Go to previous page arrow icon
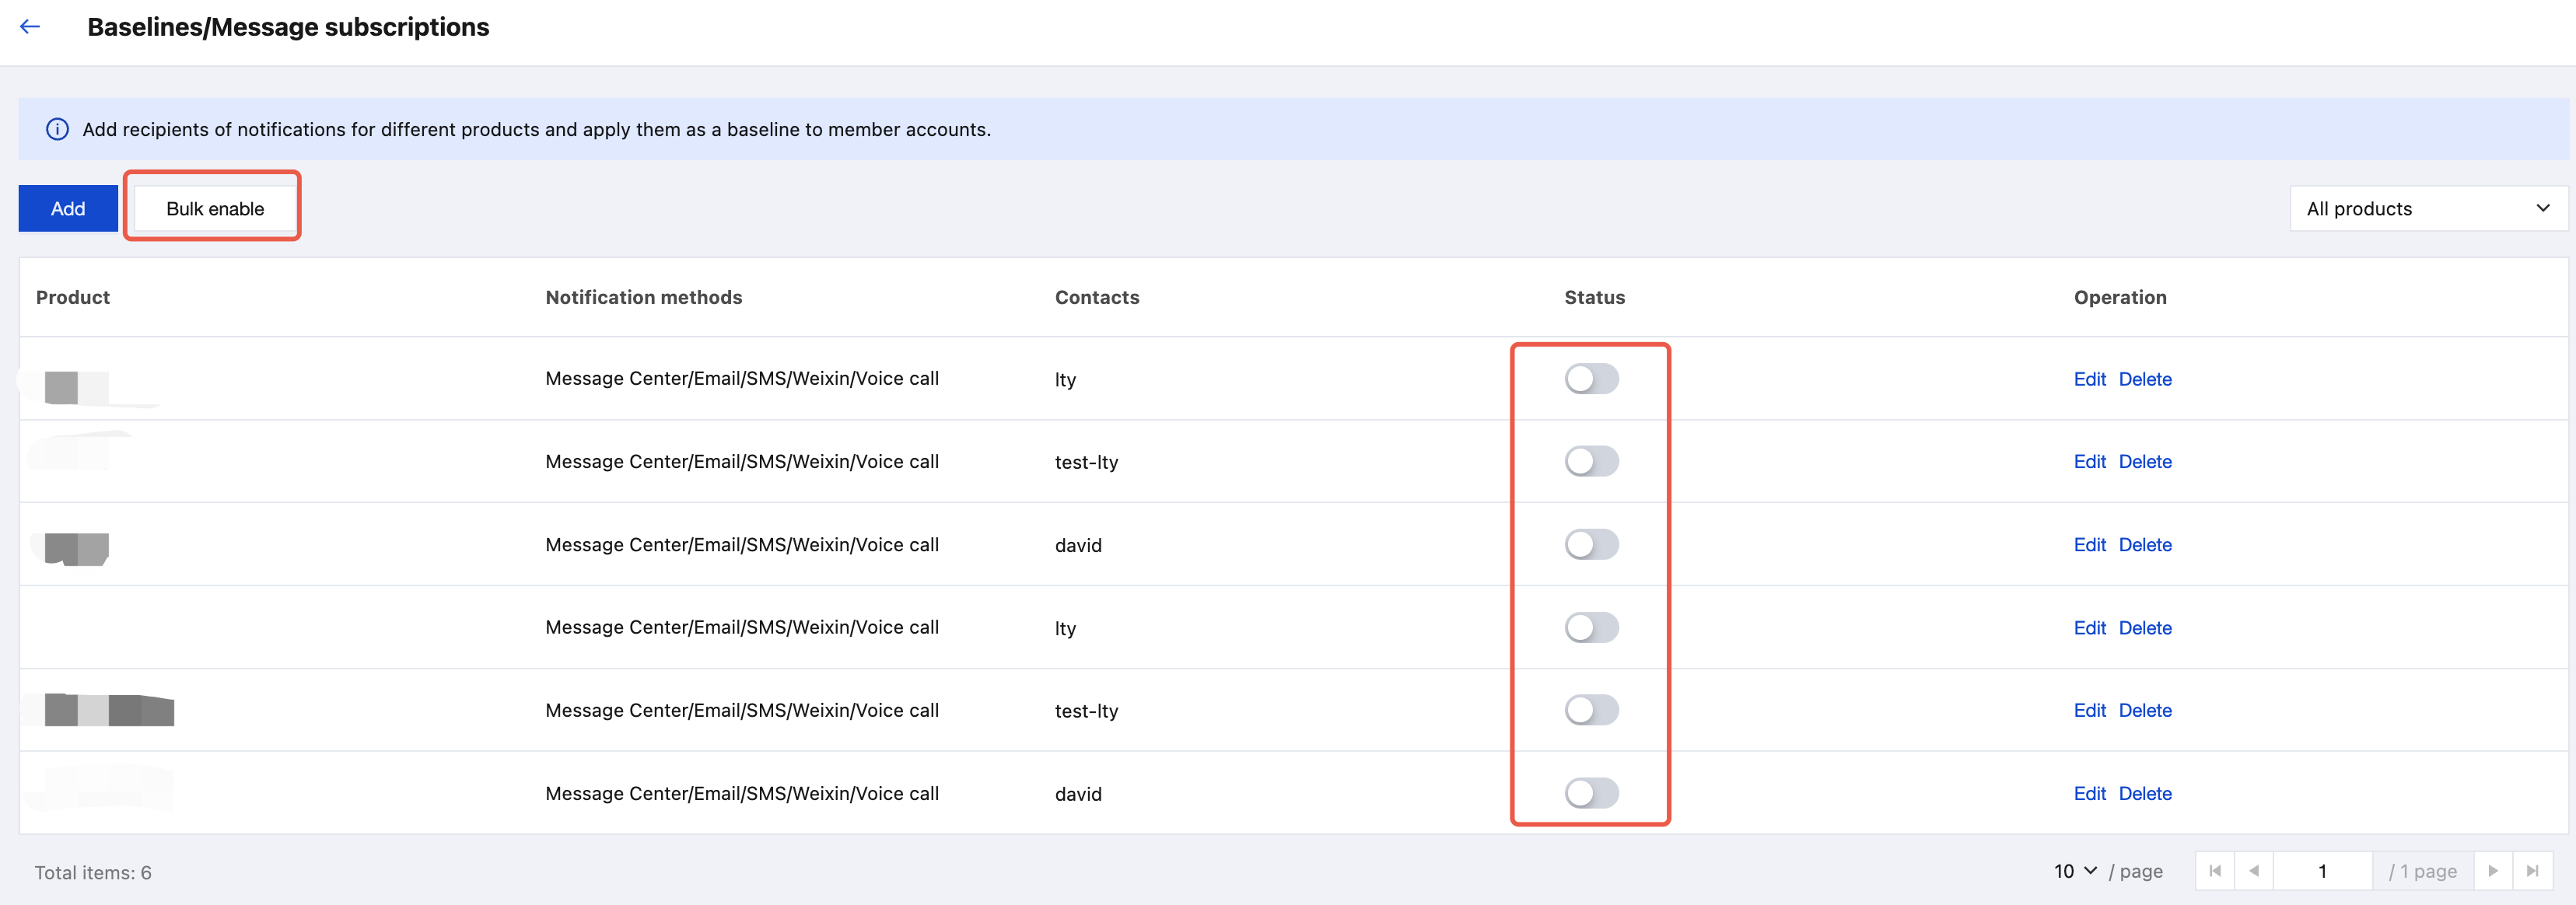Viewport: 2576px width, 905px height. pyautogui.click(x=2253, y=871)
